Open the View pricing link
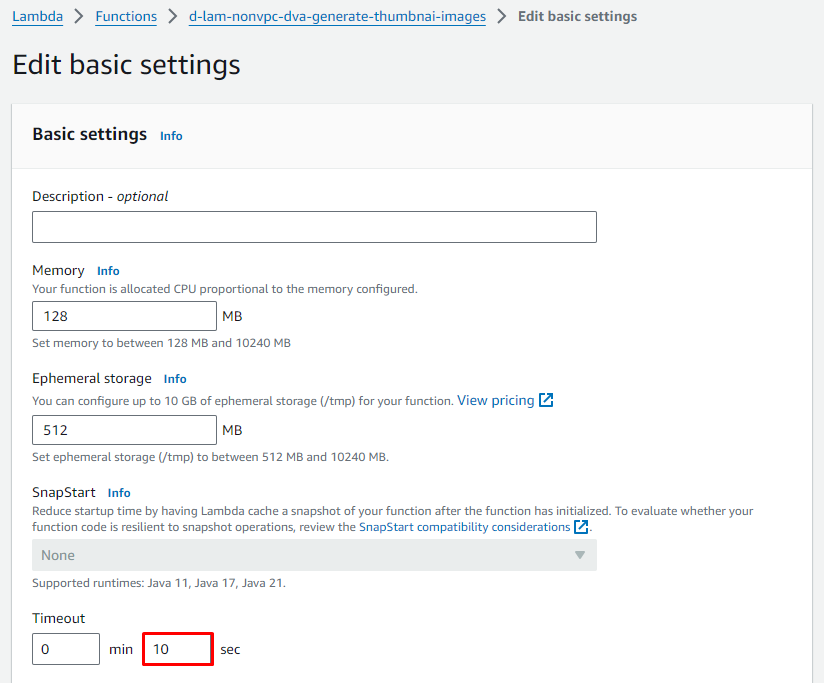Screen dimensions: 824x683 click(495, 400)
